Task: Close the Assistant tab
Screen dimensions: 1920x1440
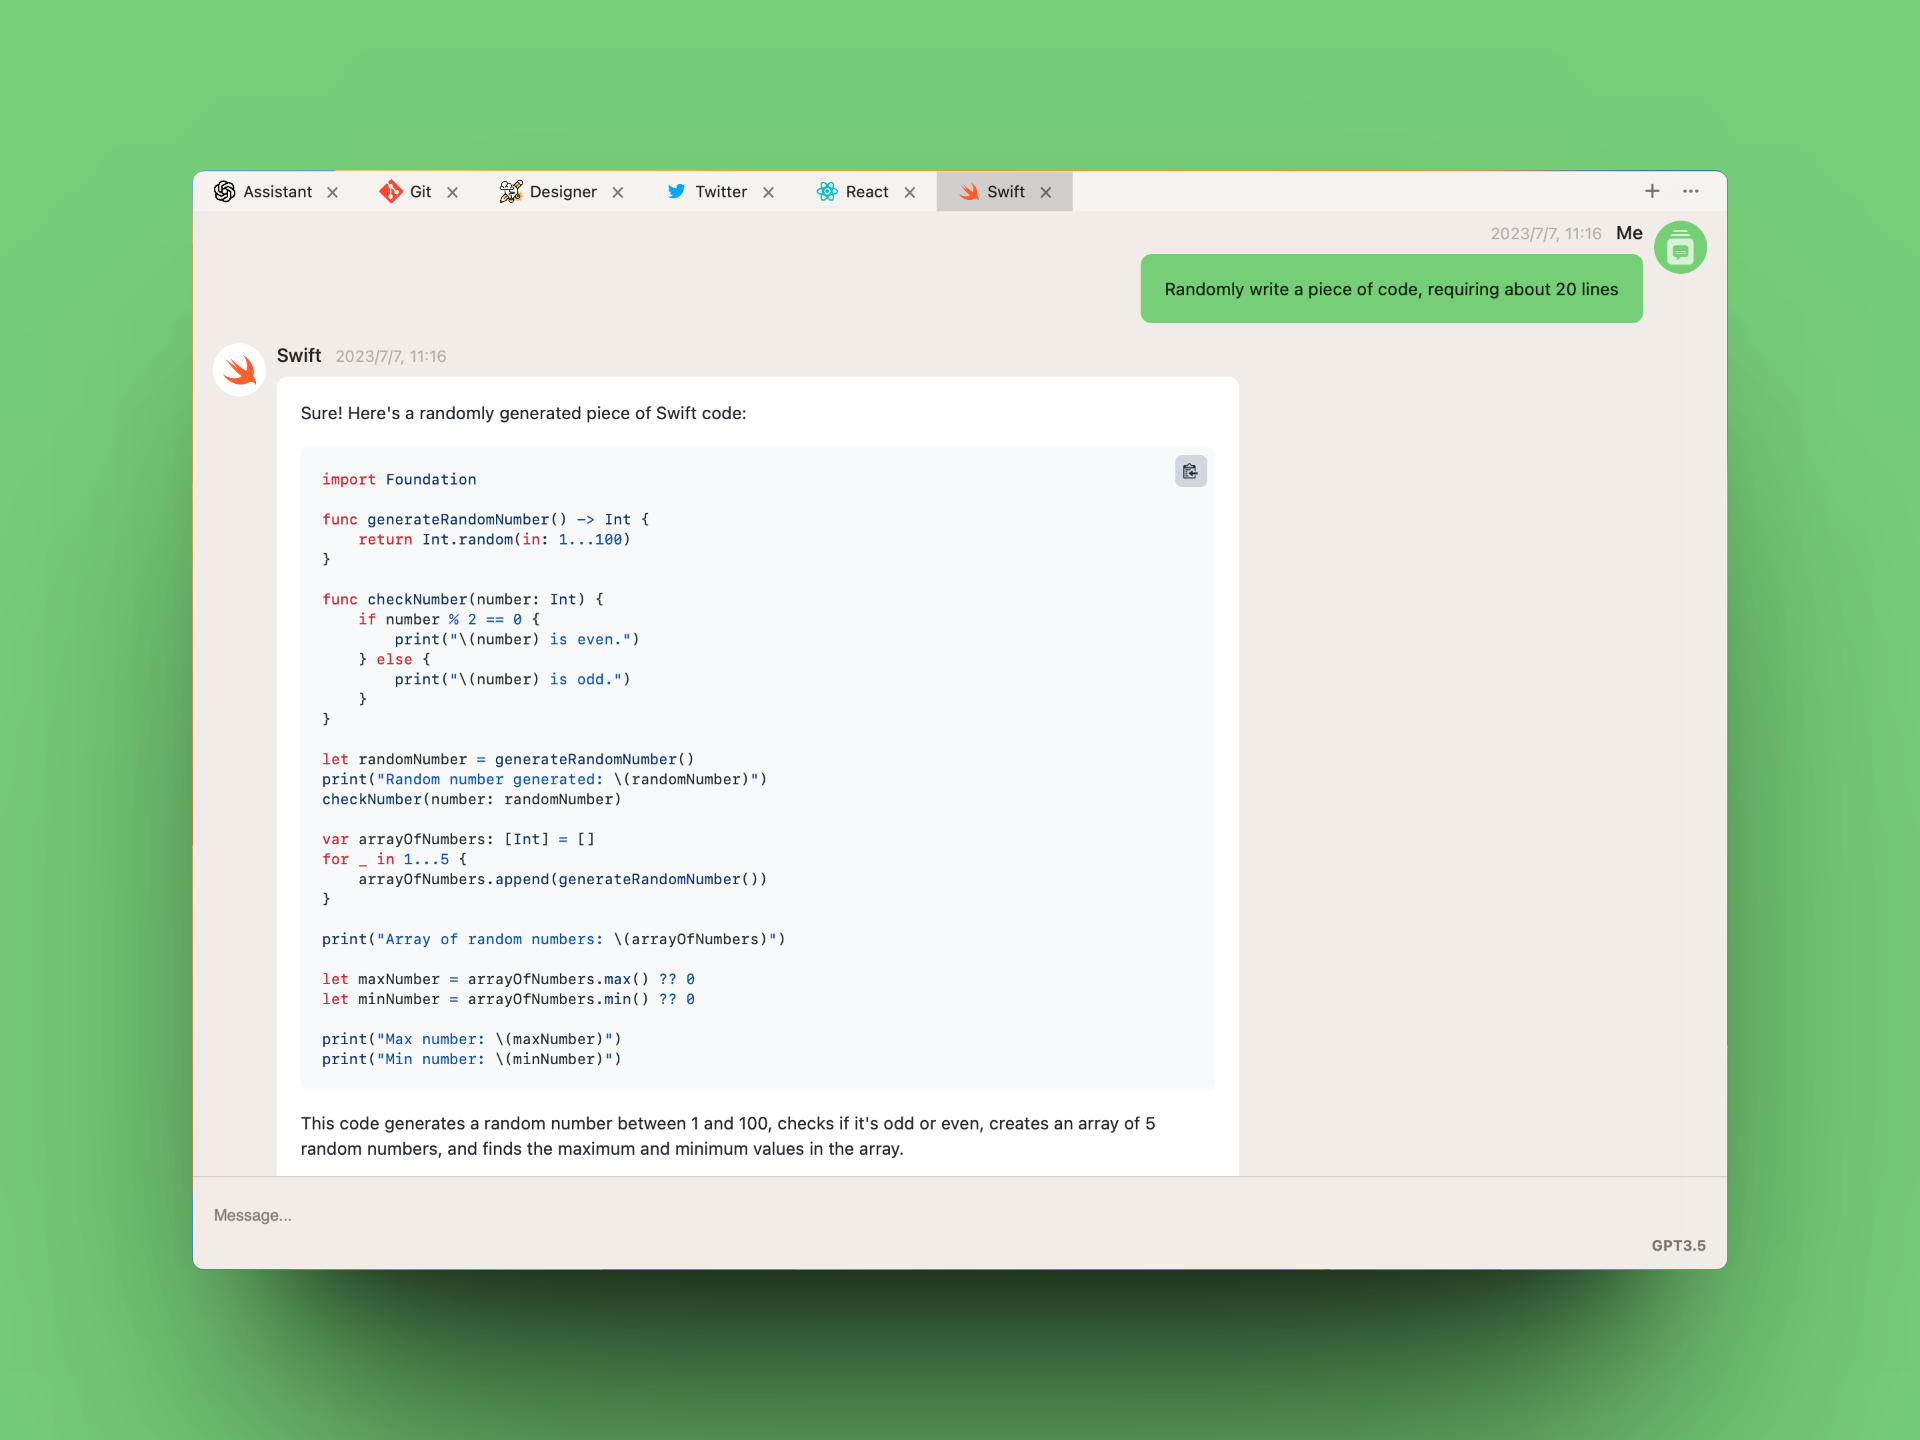Action: point(333,193)
